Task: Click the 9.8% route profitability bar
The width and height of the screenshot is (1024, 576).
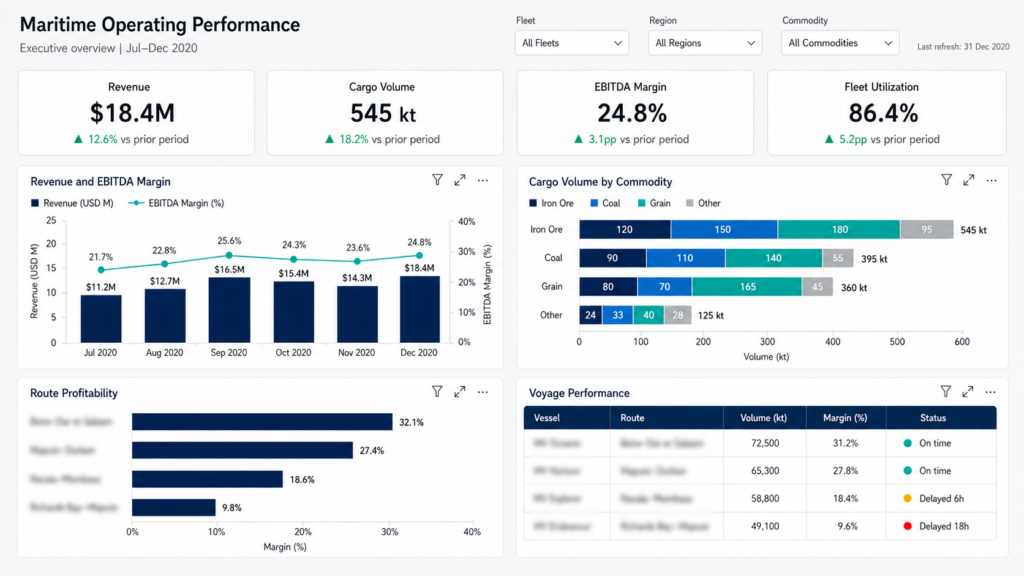Action: (174, 507)
